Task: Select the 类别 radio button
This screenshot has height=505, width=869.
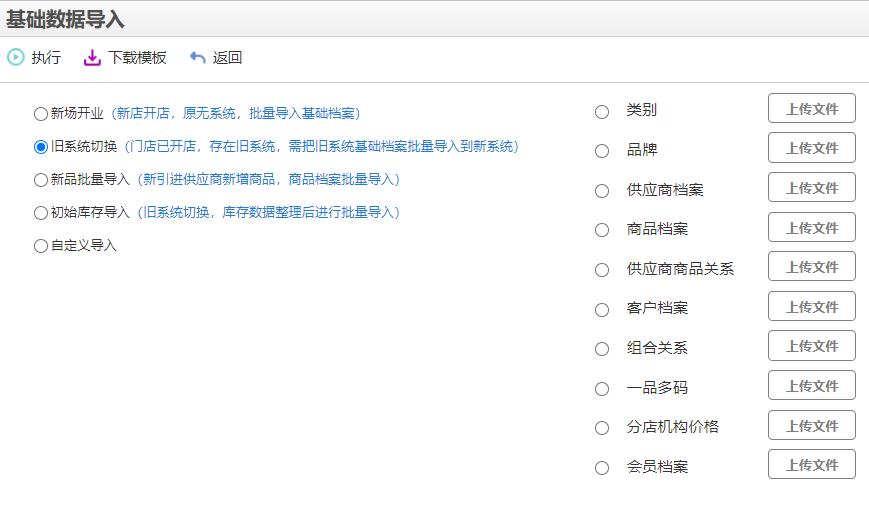Action: 602,112
